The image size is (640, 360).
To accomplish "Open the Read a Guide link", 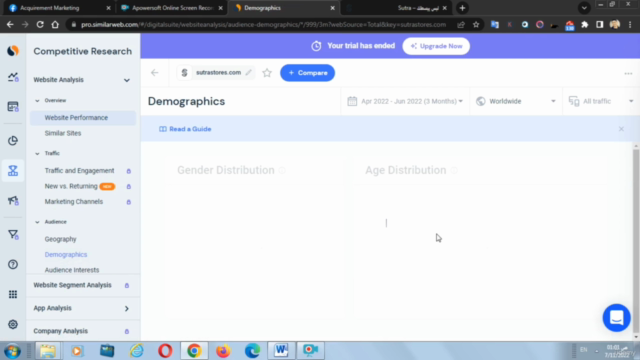I will (x=185, y=129).
